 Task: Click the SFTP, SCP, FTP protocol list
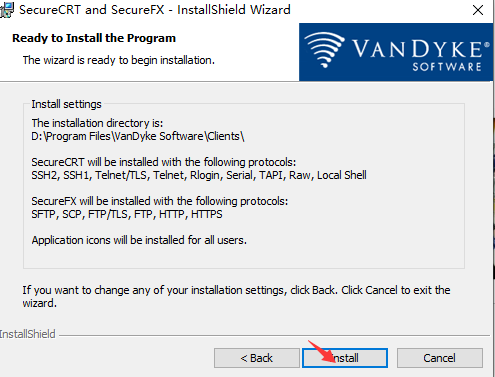[x=127, y=214]
